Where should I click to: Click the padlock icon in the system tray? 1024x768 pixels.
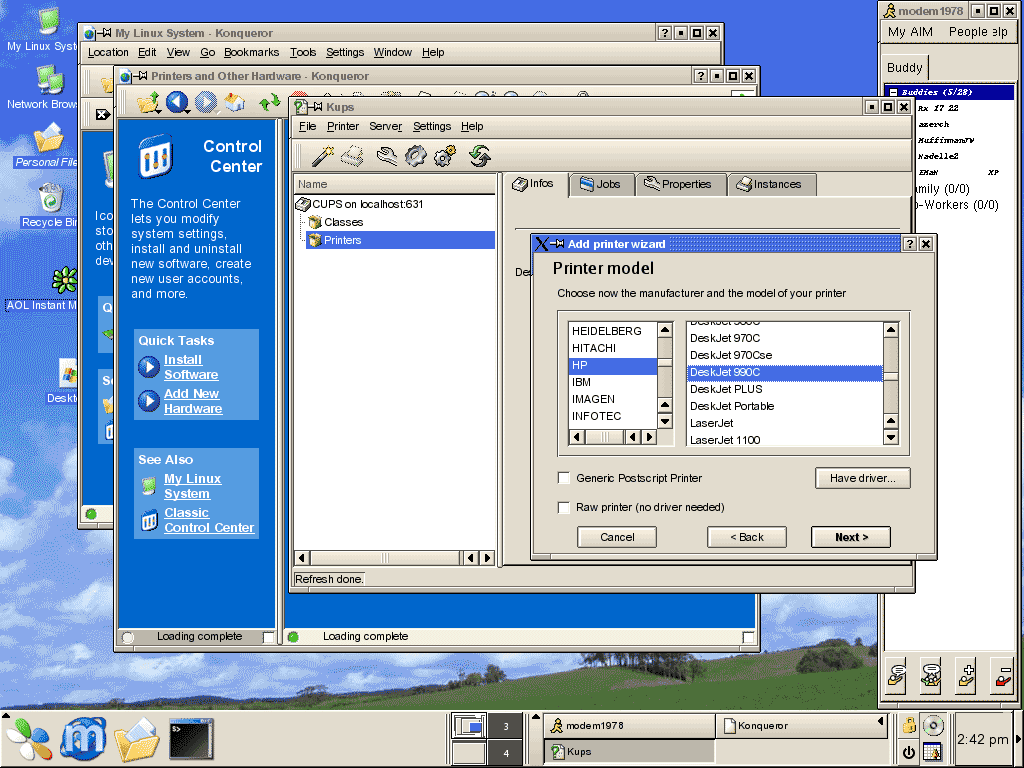[908, 726]
